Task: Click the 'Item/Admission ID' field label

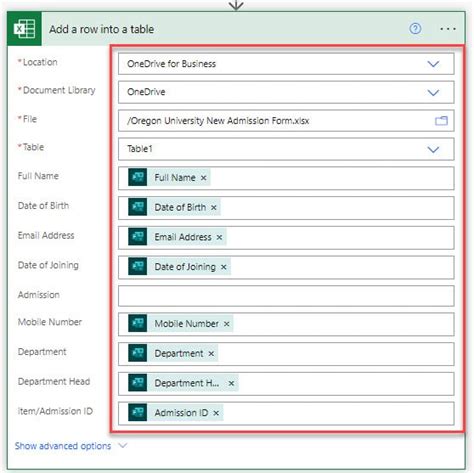Action: point(55,411)
